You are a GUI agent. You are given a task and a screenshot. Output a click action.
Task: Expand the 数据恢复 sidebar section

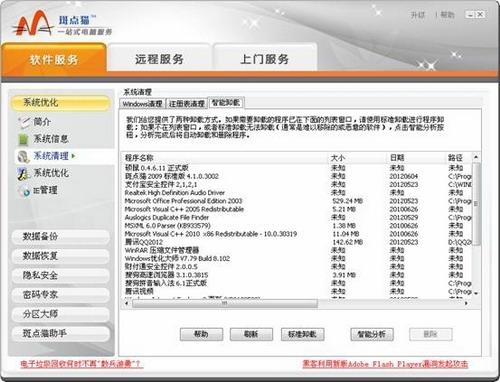[61, 256]
